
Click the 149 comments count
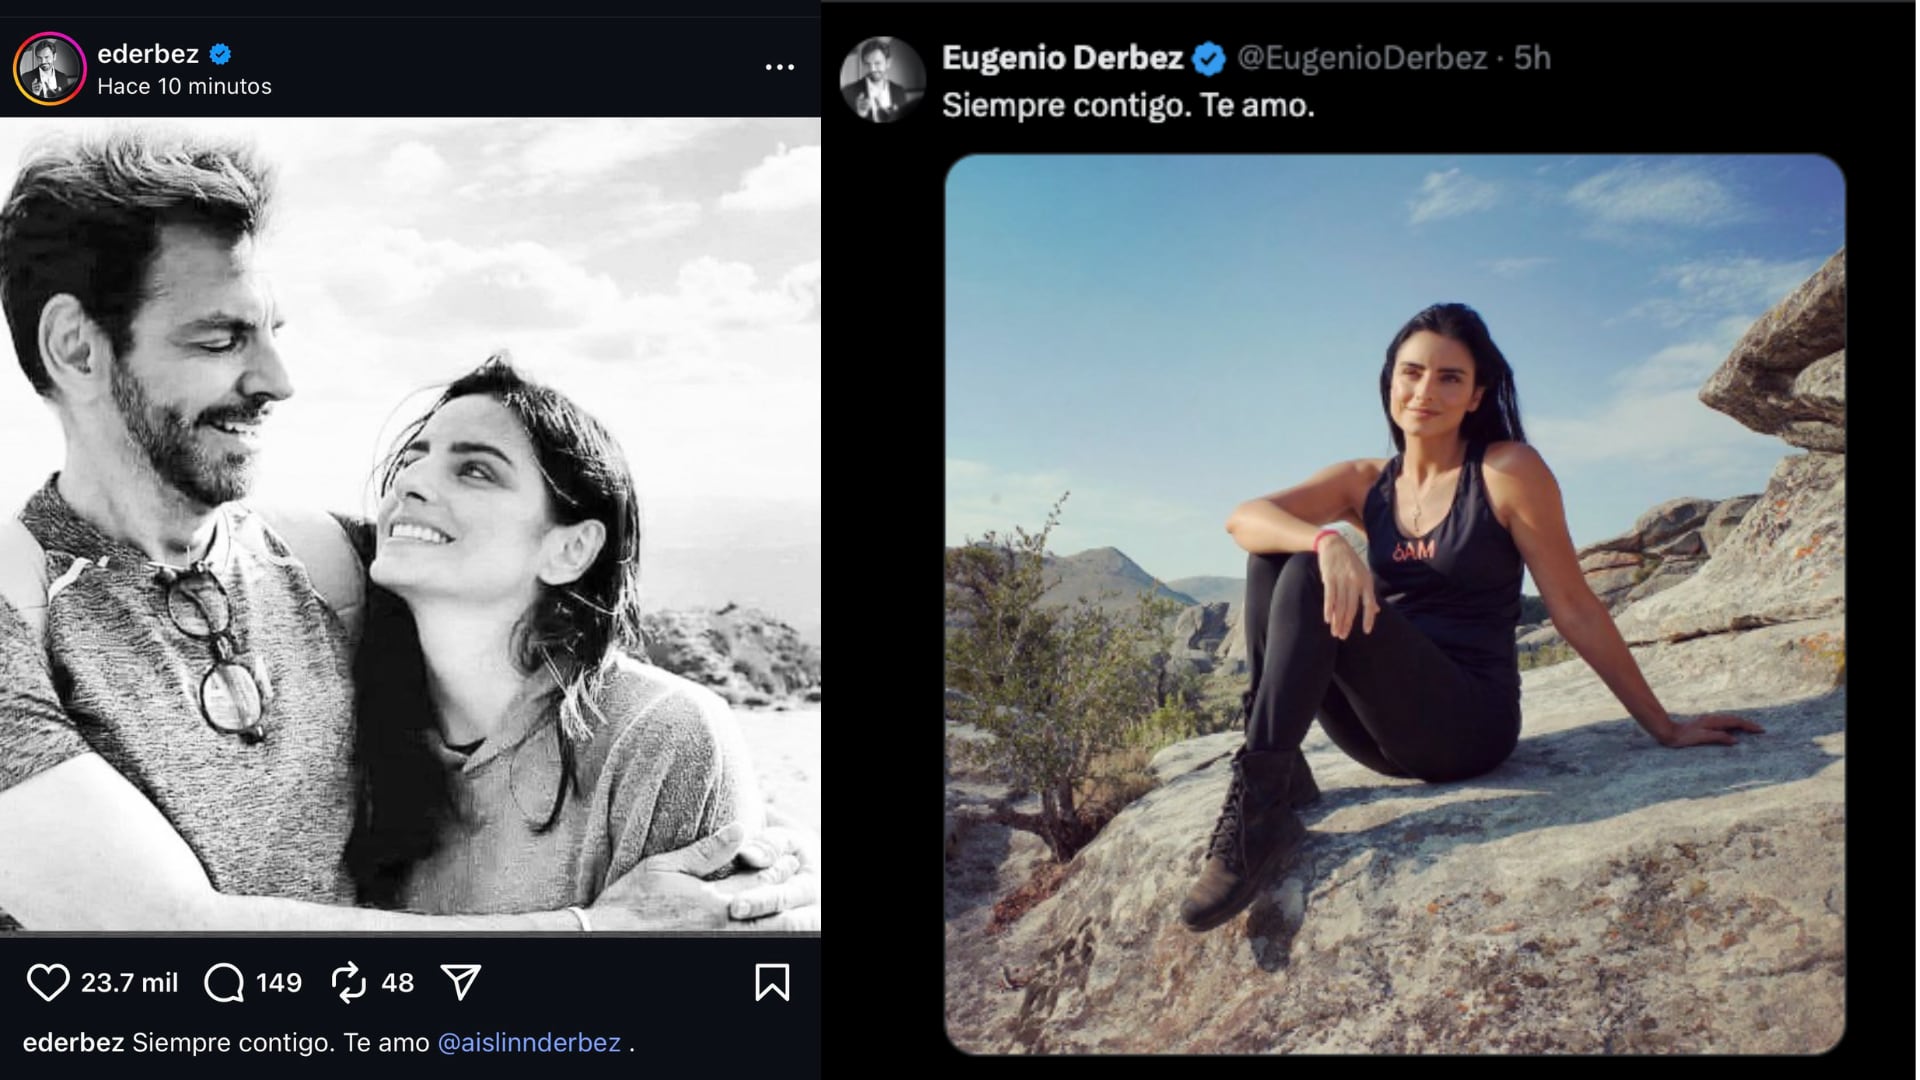pyautogui.click(x=279, y=983)
